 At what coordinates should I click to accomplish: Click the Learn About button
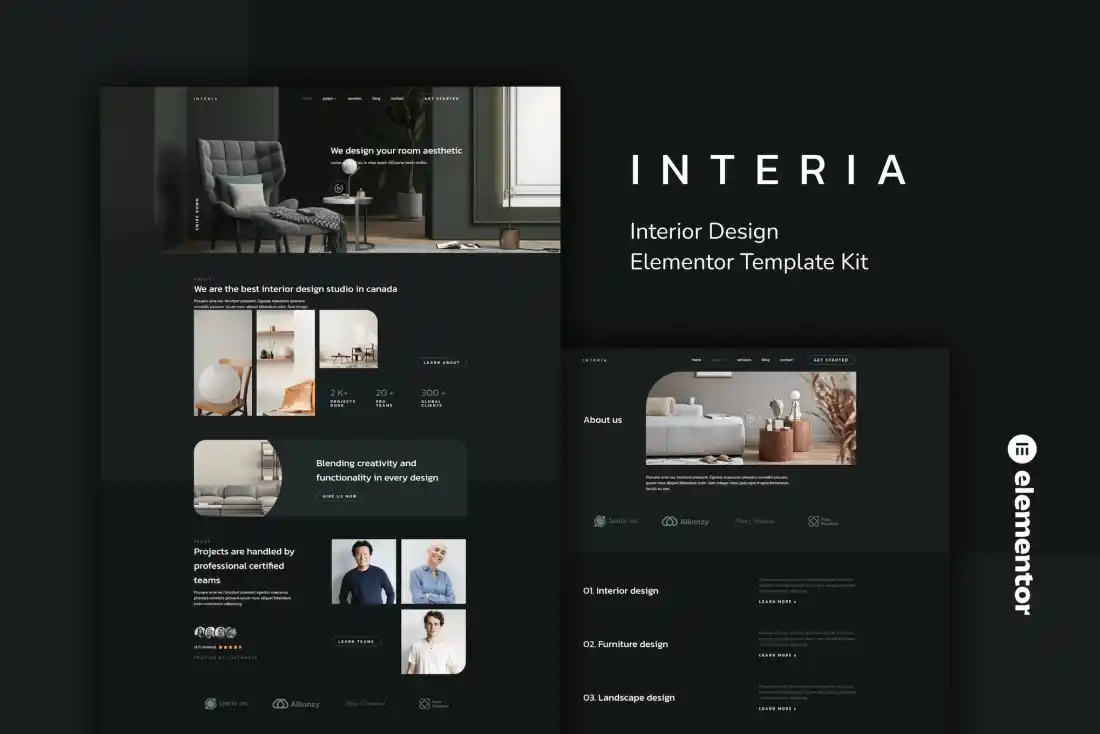coord(441,363)
